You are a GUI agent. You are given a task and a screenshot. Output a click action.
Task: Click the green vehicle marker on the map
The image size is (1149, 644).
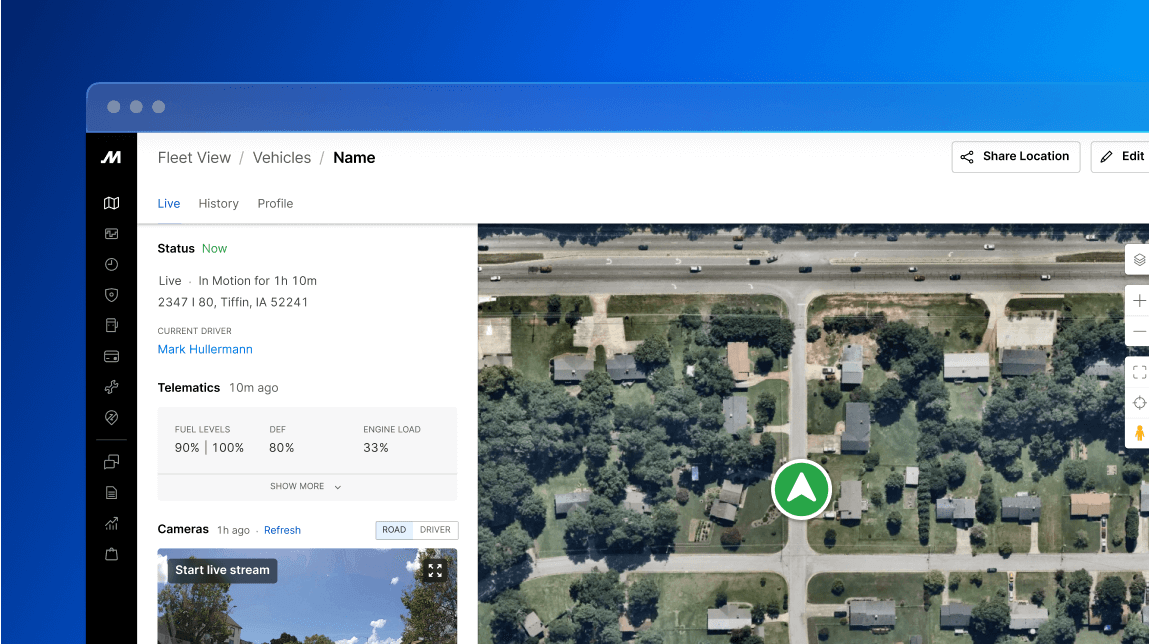click(801, 489)
